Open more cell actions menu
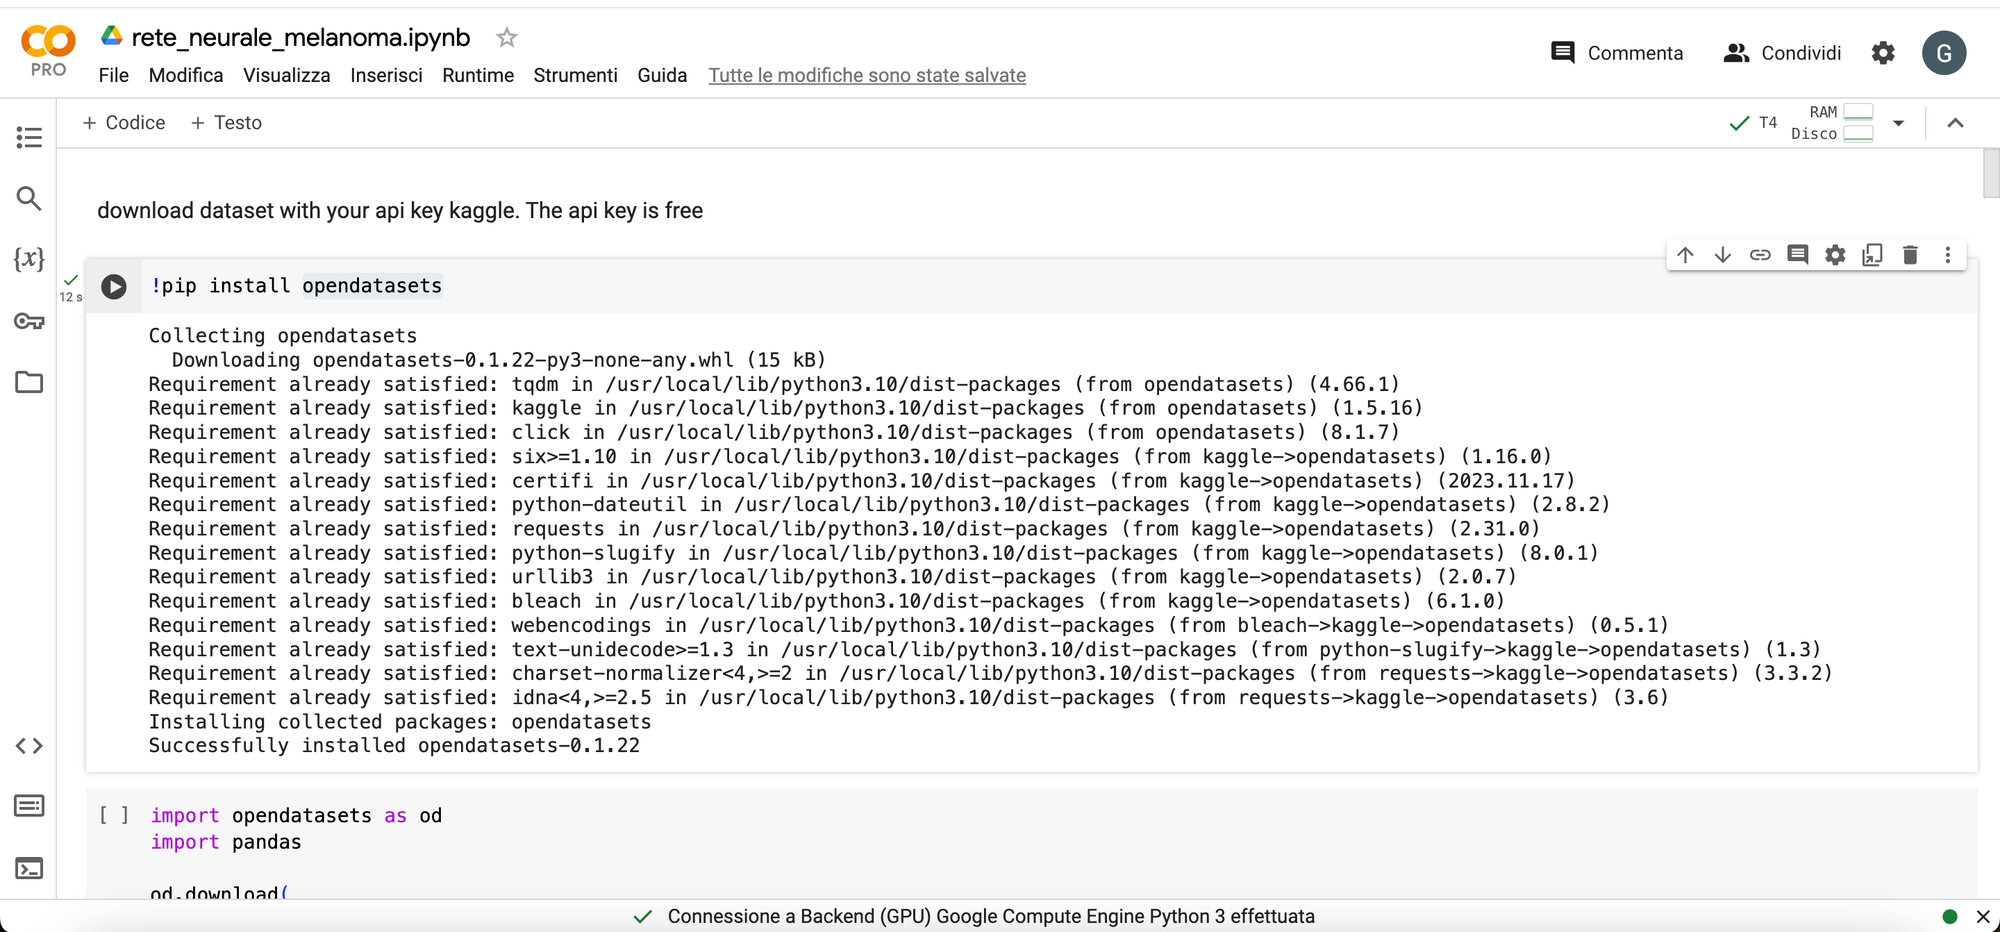Screen dimensions: 2000x932 point(1948,255)
